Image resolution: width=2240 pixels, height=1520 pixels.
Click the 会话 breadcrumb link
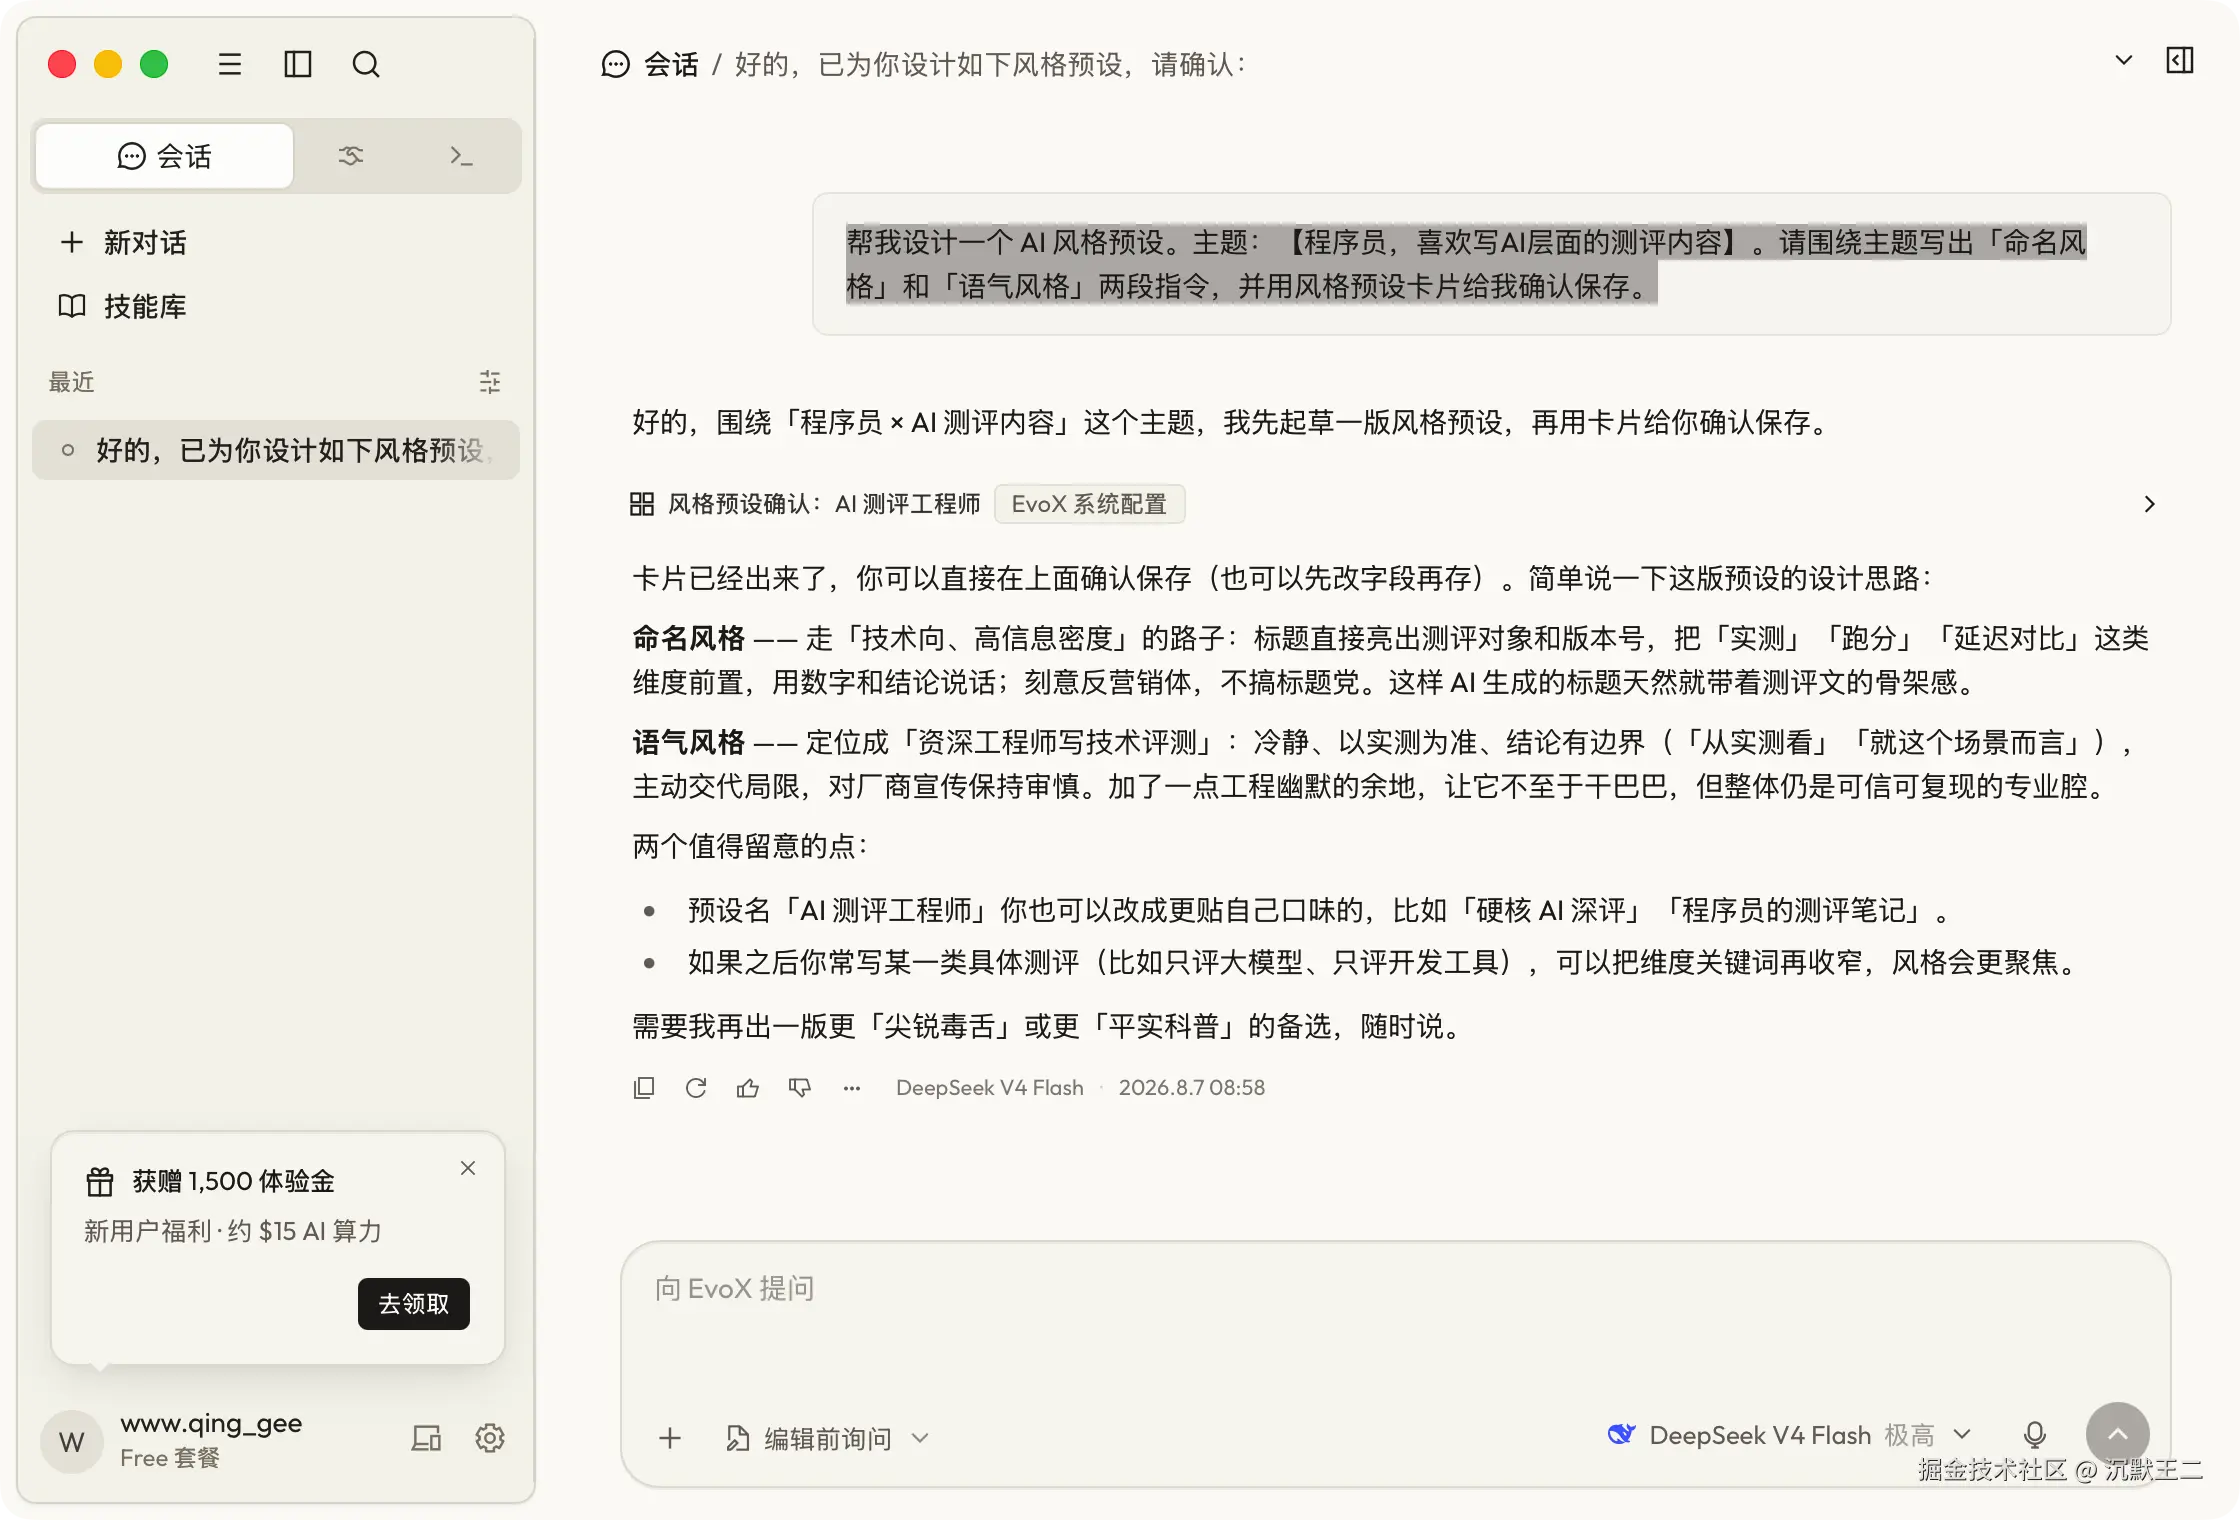coord(671,65)
